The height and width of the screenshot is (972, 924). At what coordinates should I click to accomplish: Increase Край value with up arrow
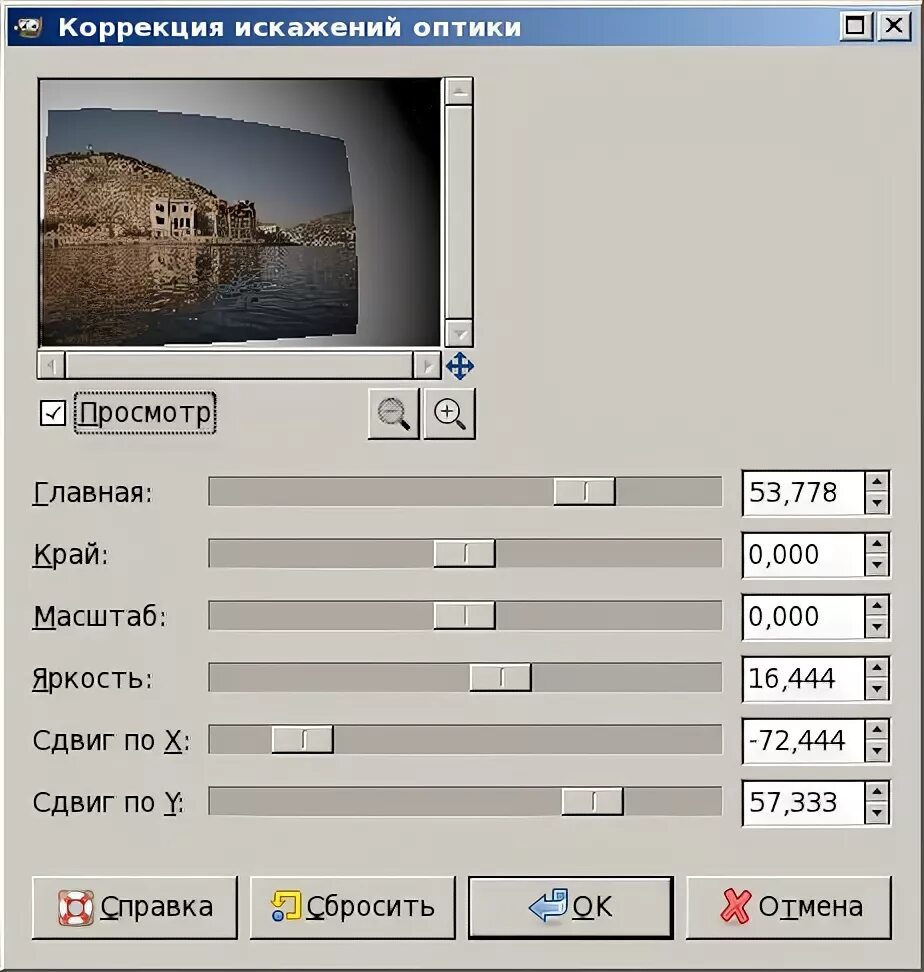[876, 544]
